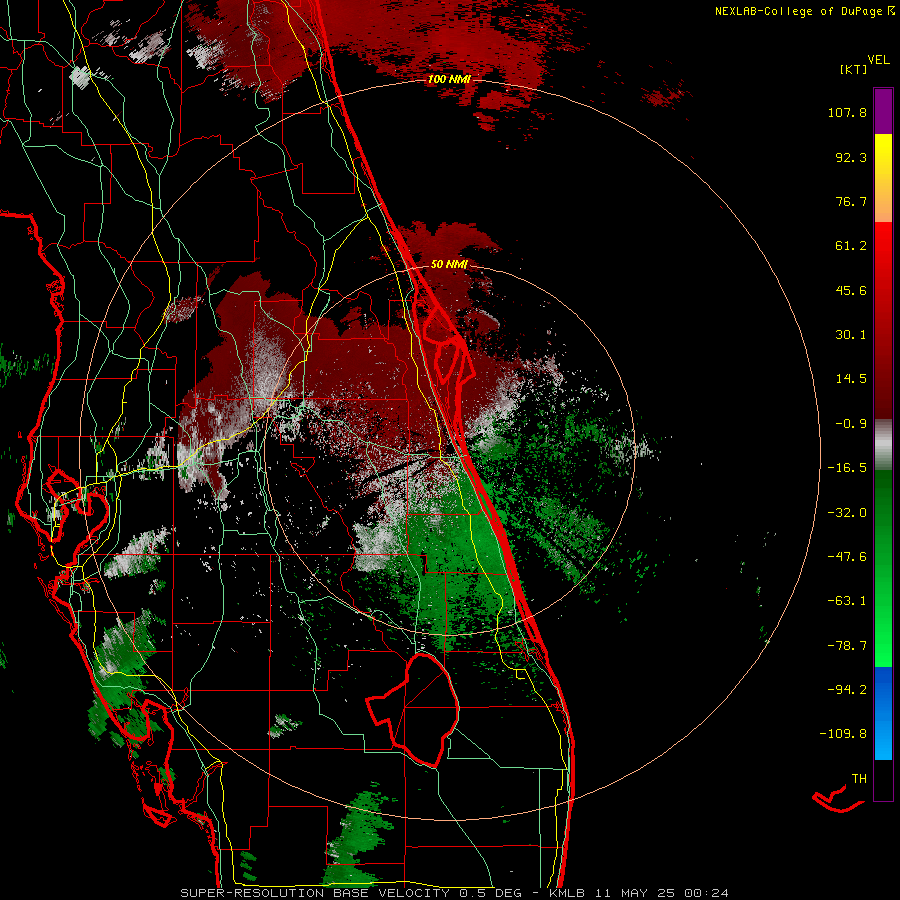
Task: Click the 50 NMI range ring label
Action: pos(449,264)
